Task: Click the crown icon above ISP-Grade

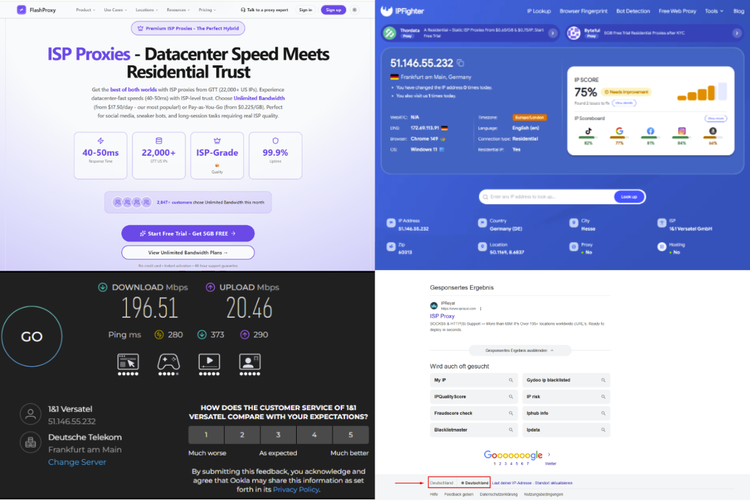Action: pyautogui.click(x=217, y=141)
